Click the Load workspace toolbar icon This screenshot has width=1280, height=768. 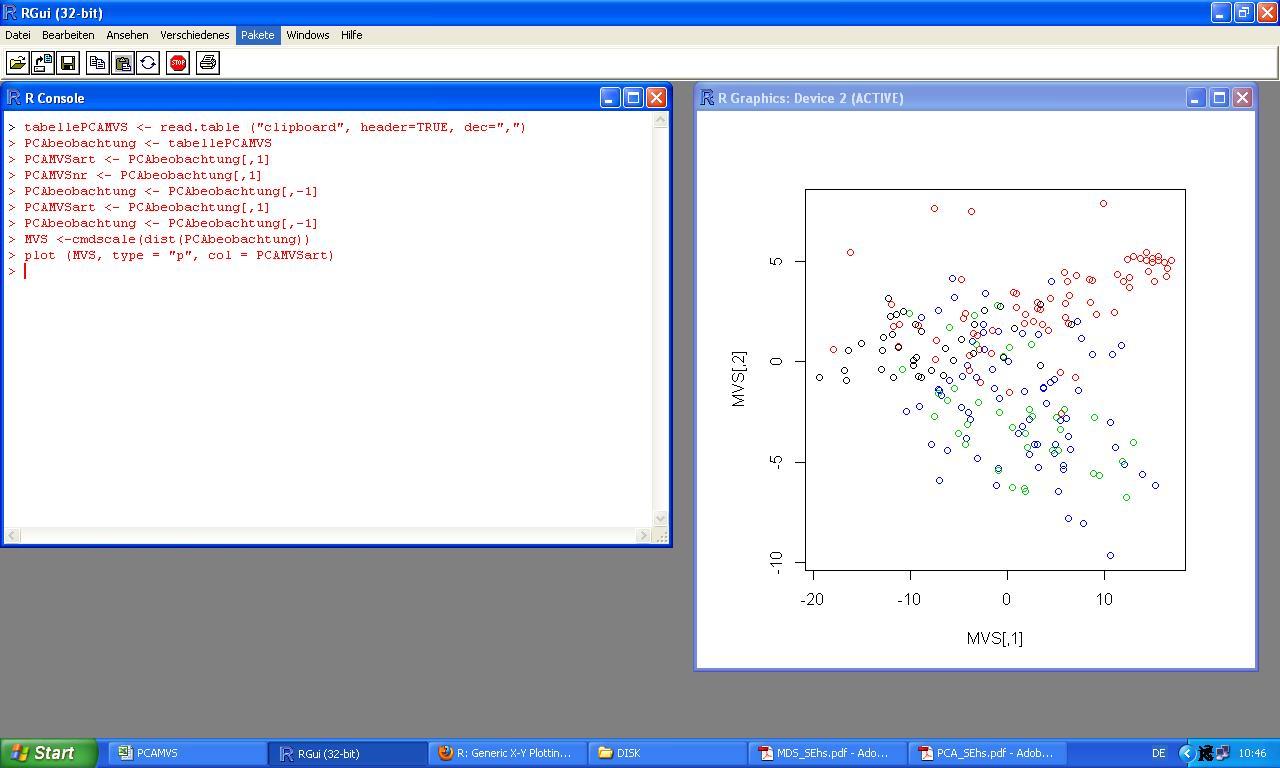tap(43, 63)
